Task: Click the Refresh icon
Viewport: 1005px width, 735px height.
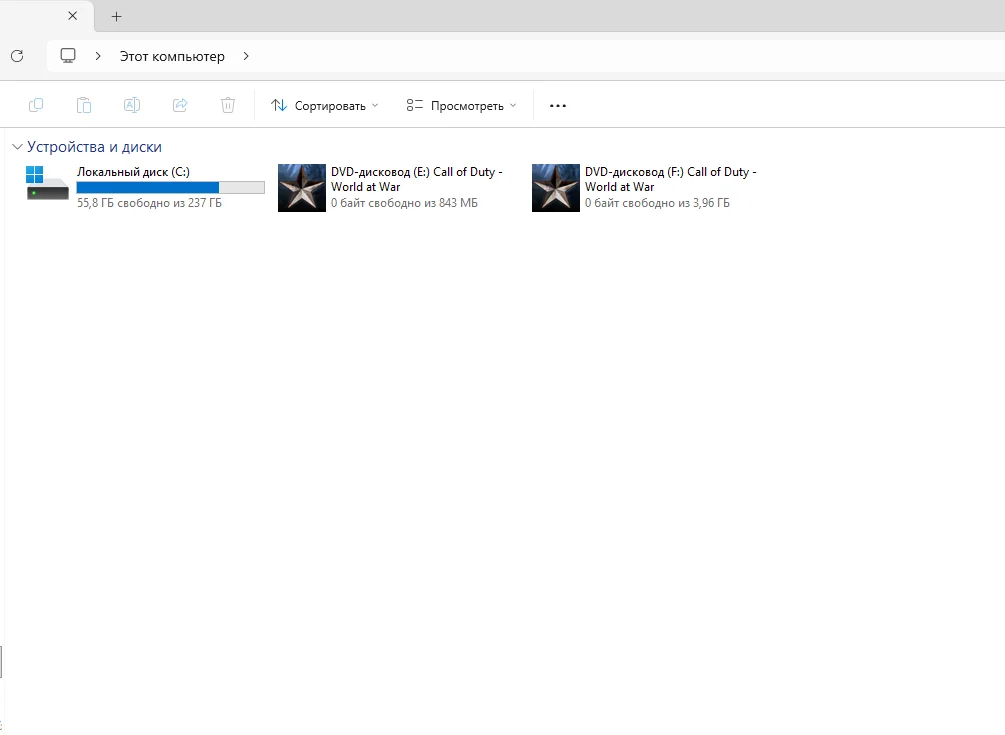Action: (17, 56)
